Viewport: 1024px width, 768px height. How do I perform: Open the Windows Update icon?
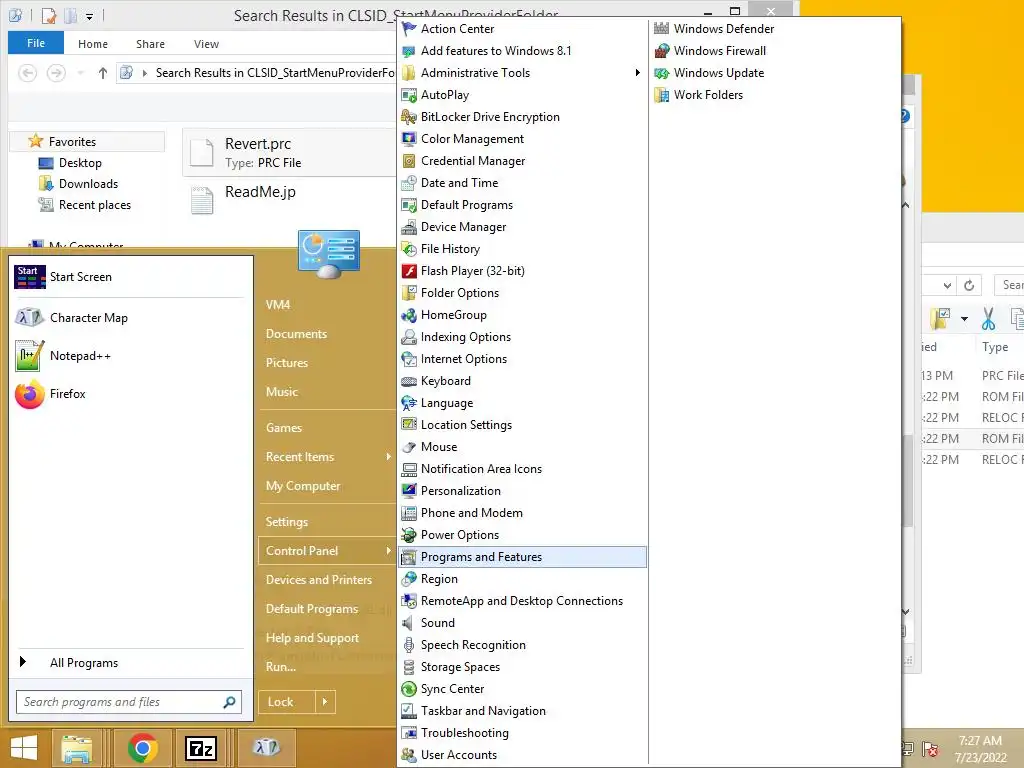pos(662,72)
